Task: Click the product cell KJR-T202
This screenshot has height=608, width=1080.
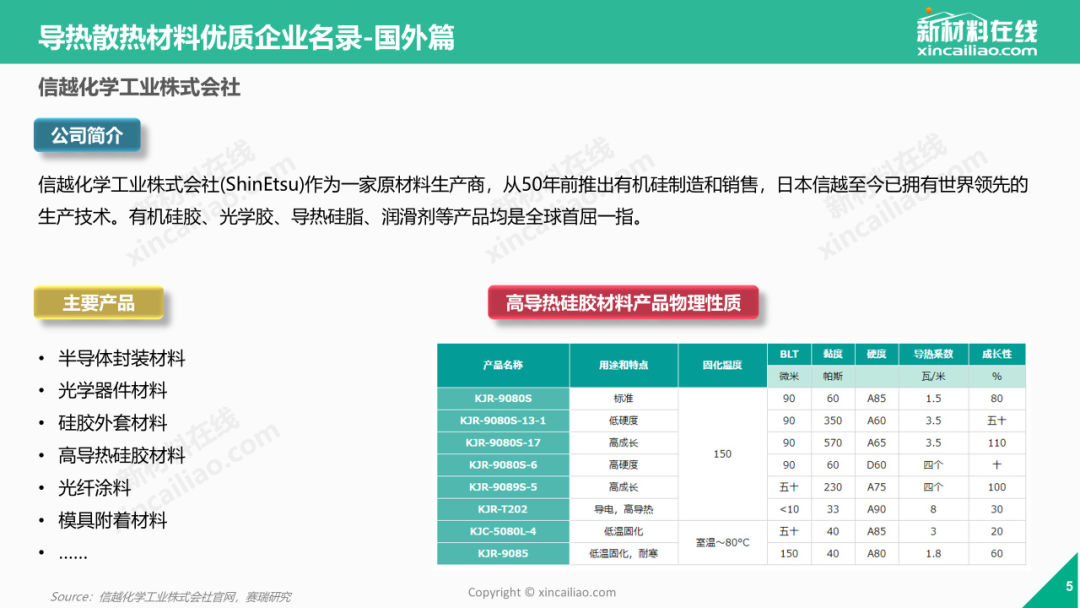Action: point(503,509)
